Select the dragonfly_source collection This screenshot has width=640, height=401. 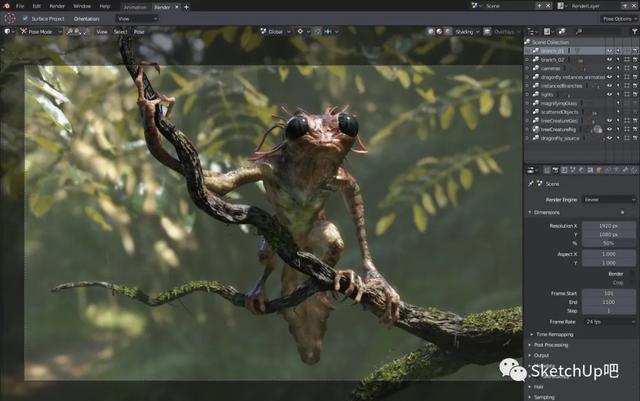560,138
